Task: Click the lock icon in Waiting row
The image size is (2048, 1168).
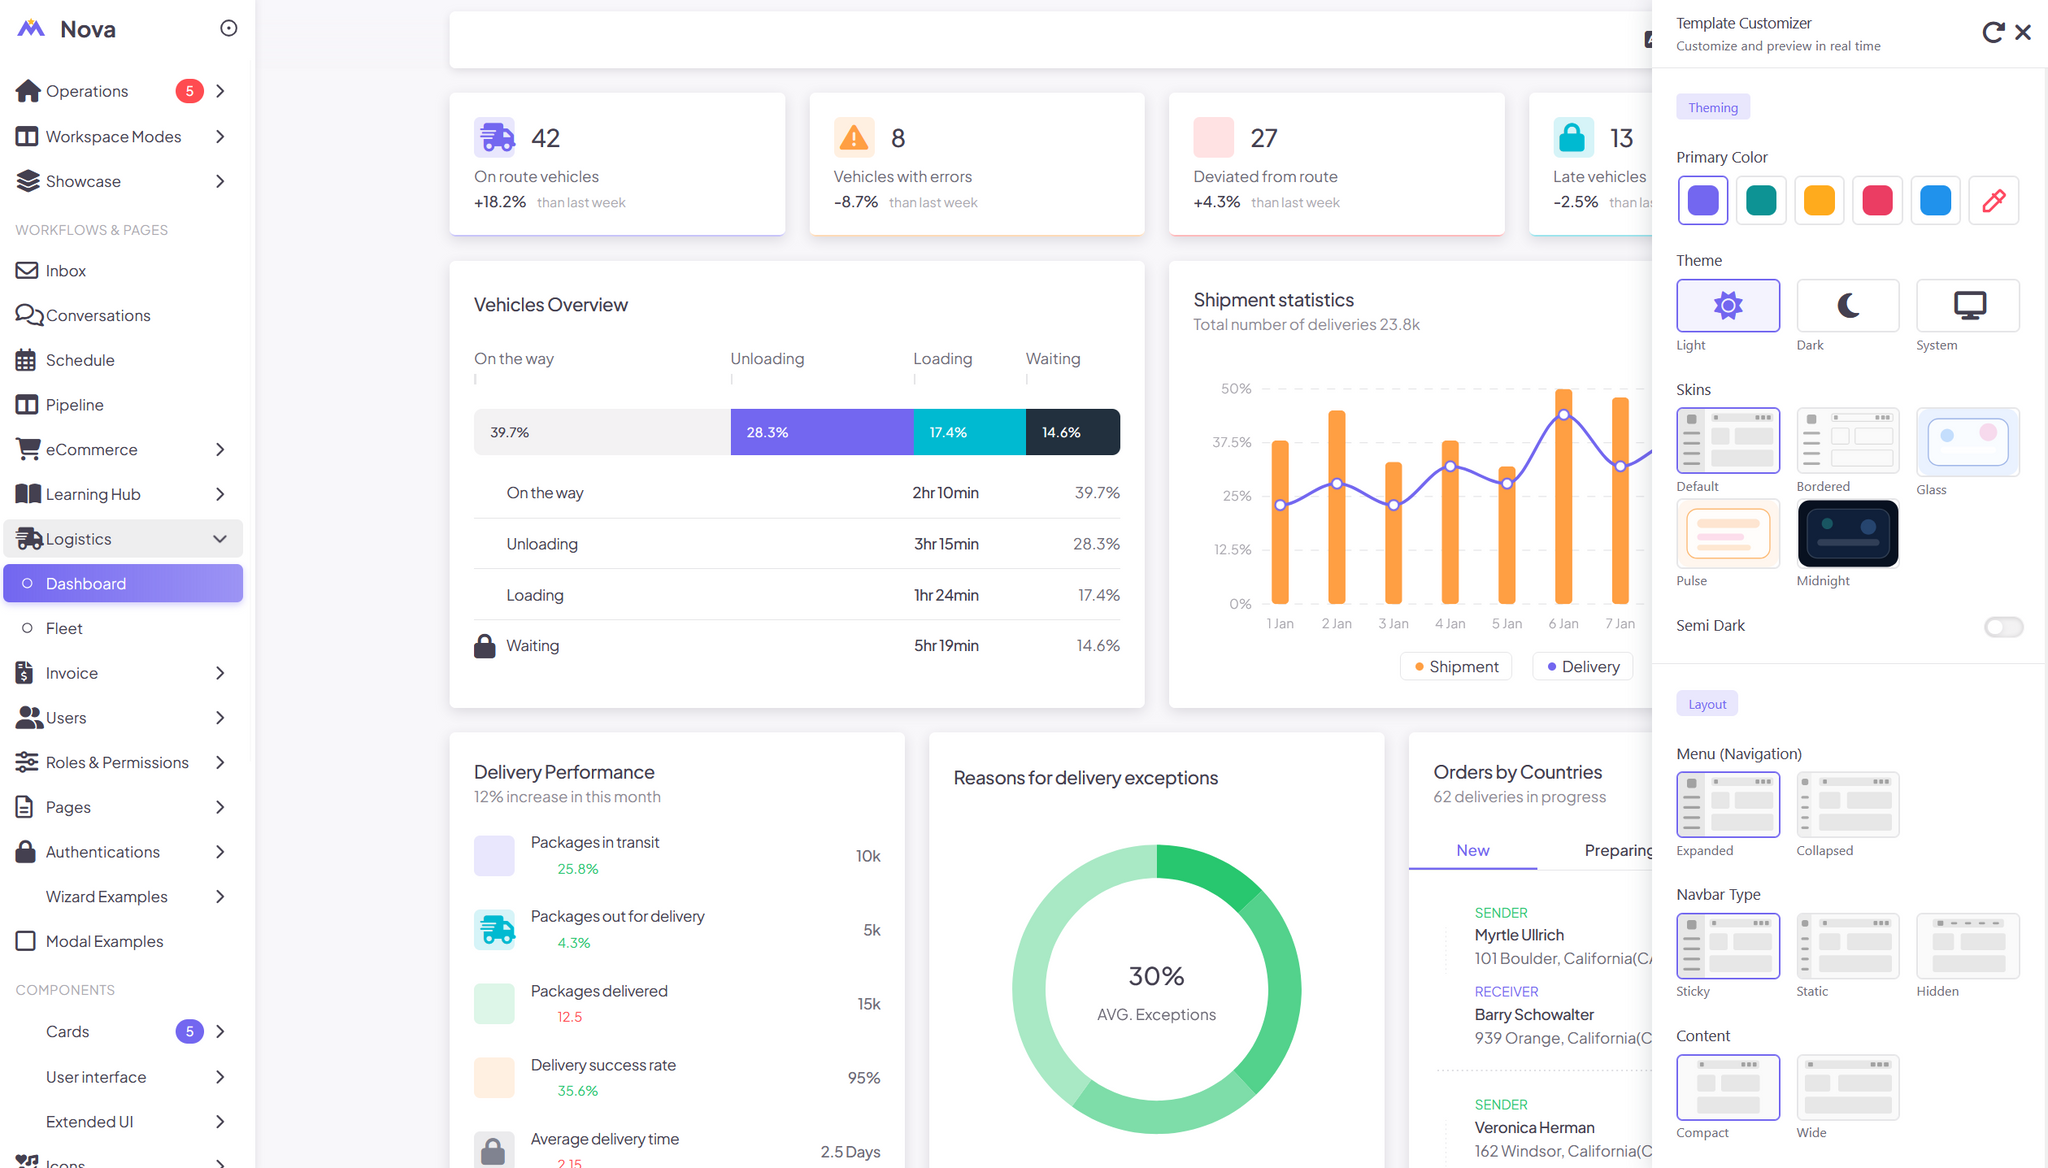Action: (x=485, y=646)
